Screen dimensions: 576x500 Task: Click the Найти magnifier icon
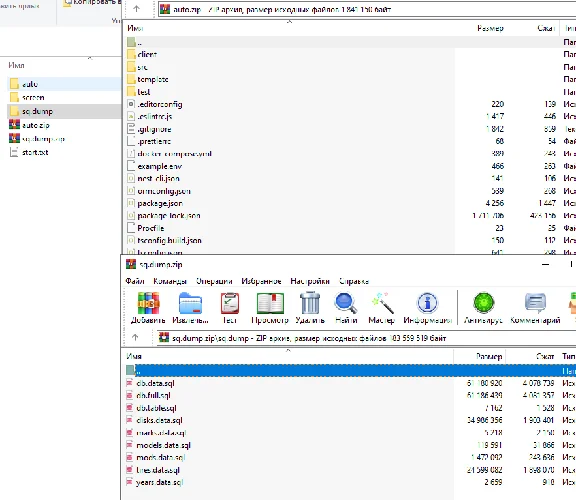click(346, 303)
